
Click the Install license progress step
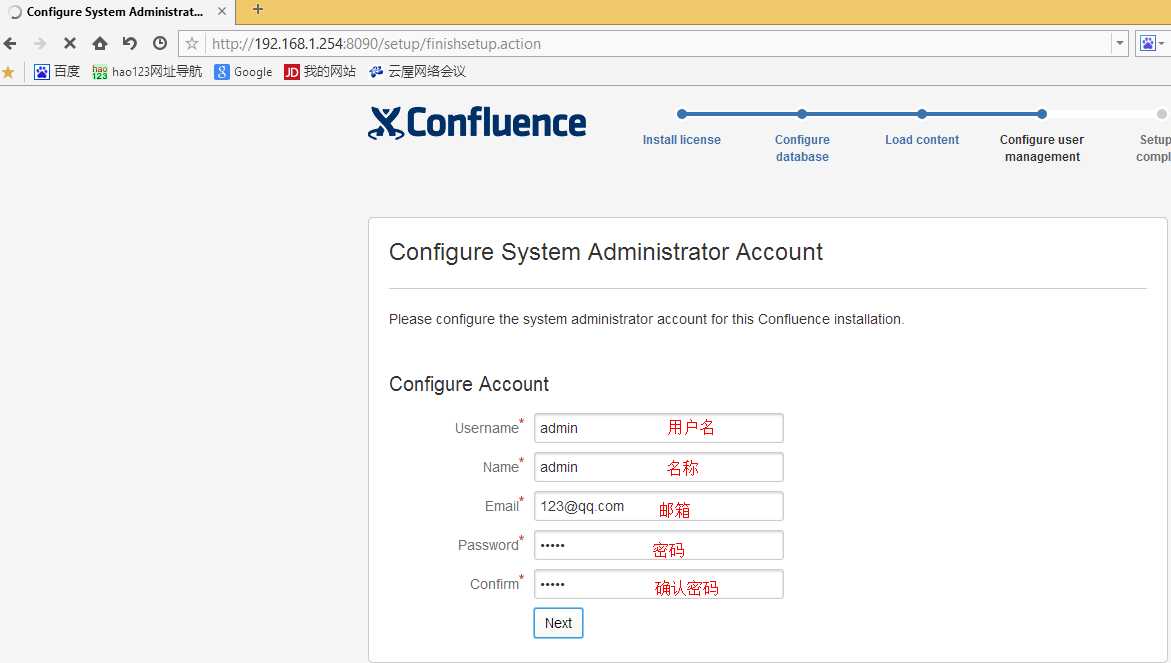click(x=681, y=140)
